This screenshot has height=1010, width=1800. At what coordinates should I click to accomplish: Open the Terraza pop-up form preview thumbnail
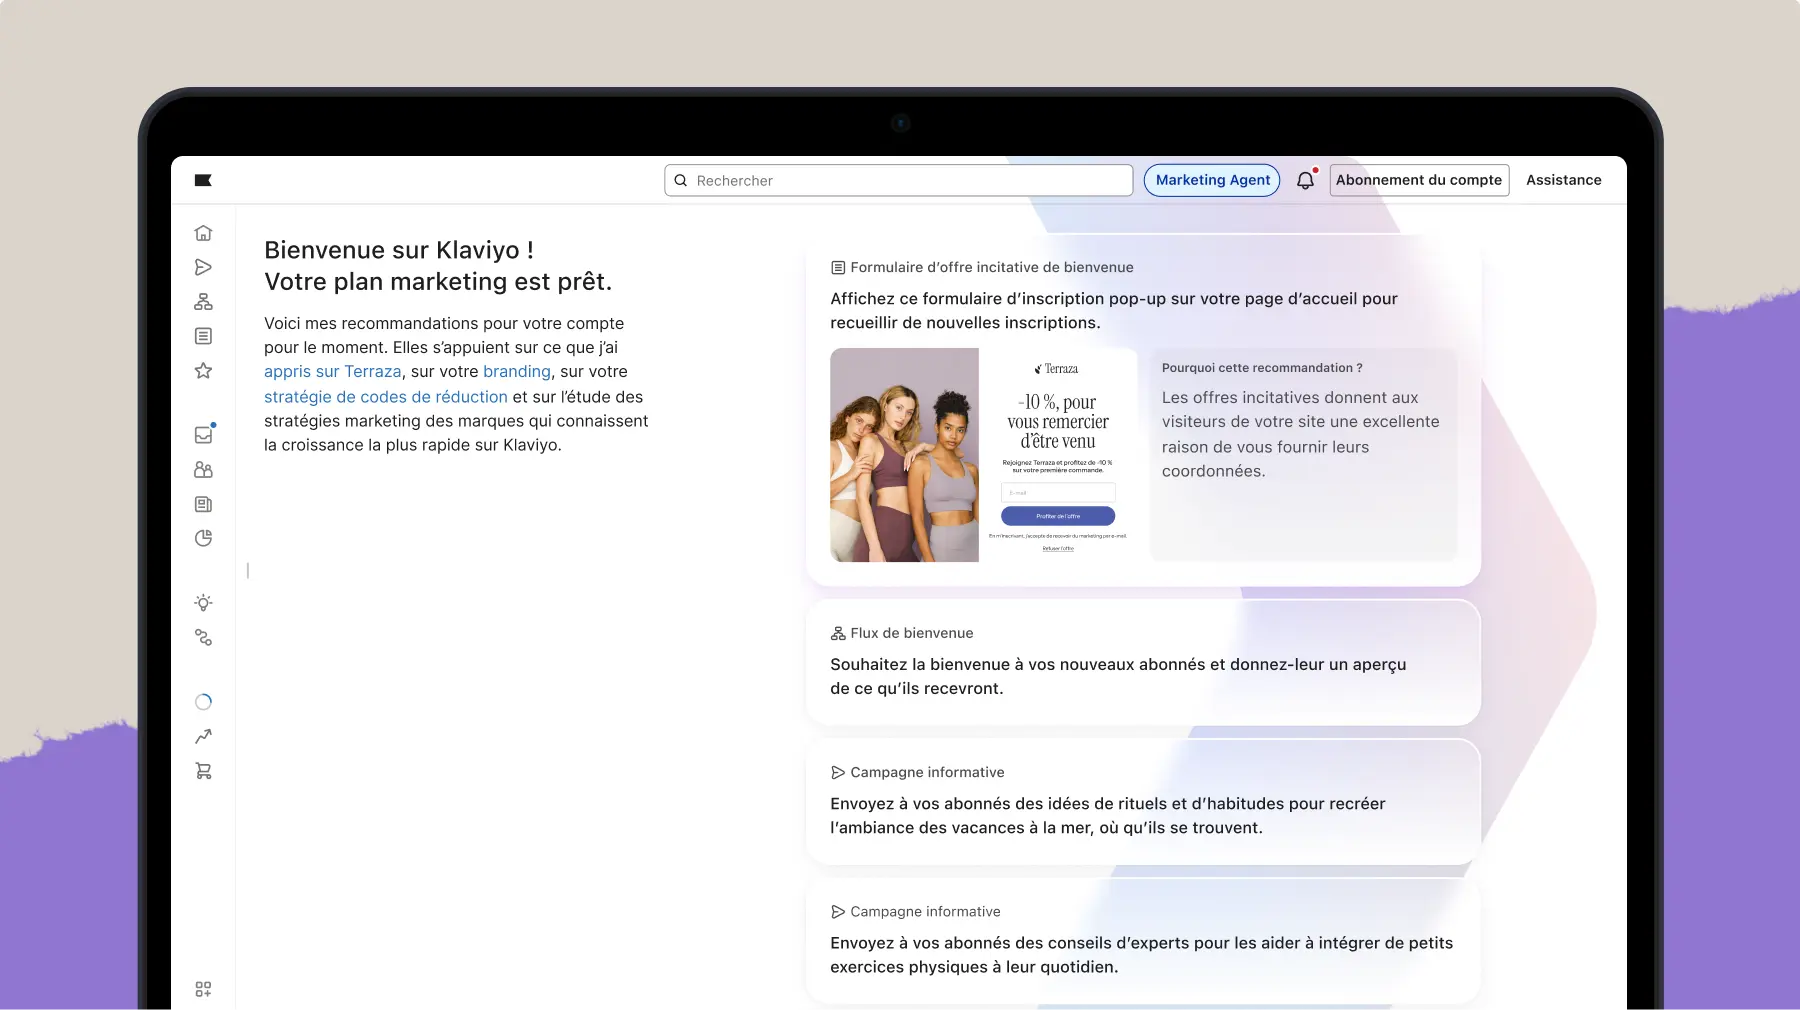[984, 455]
